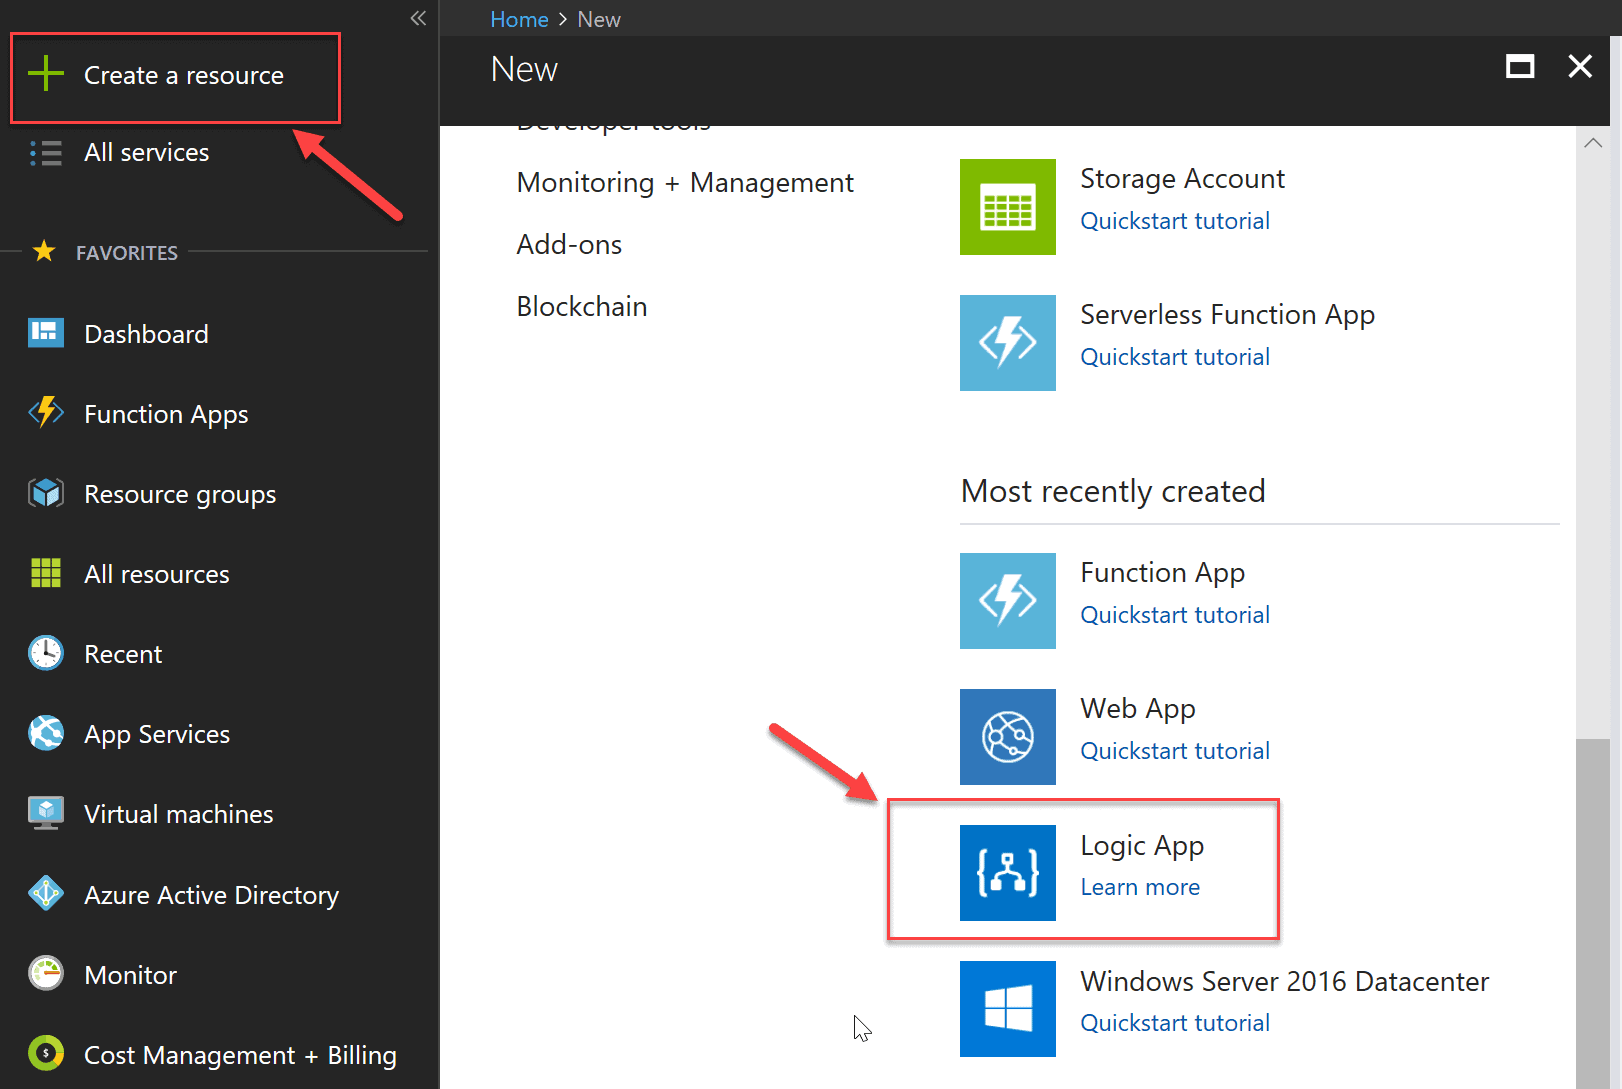Select the Add-ons category
The image size is (1622, 1089).
[x=569, y=245]
